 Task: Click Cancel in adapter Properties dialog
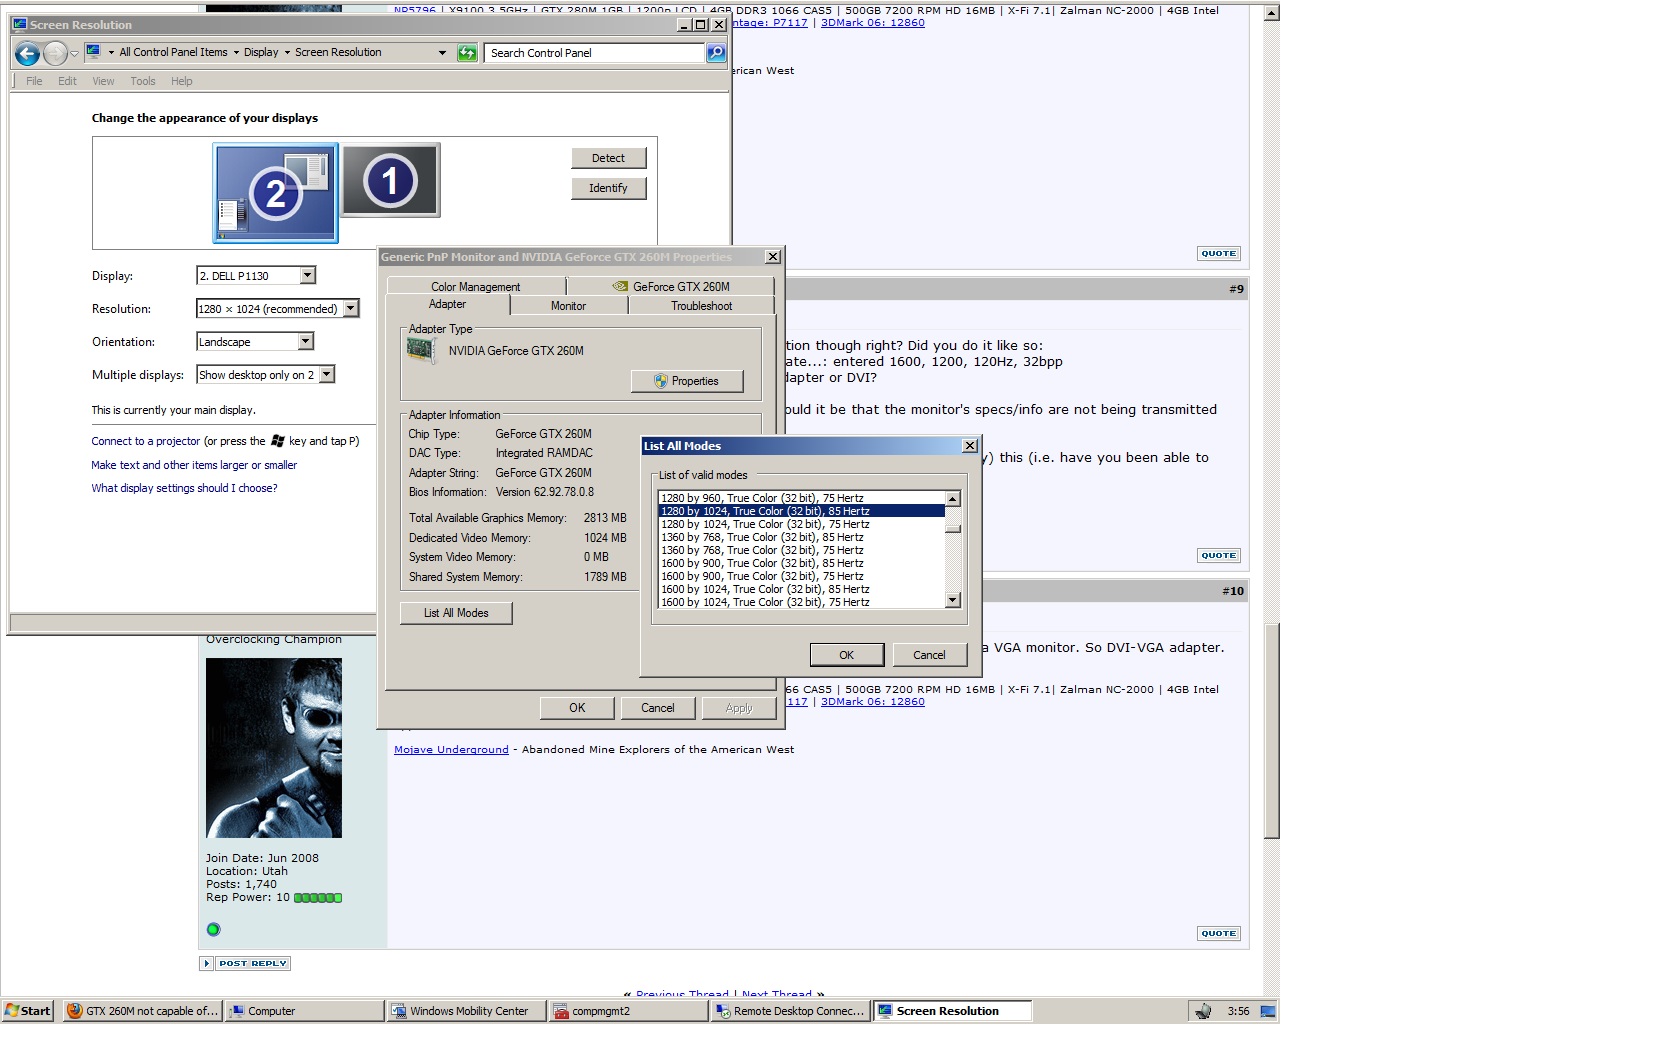tap(657, 708)
